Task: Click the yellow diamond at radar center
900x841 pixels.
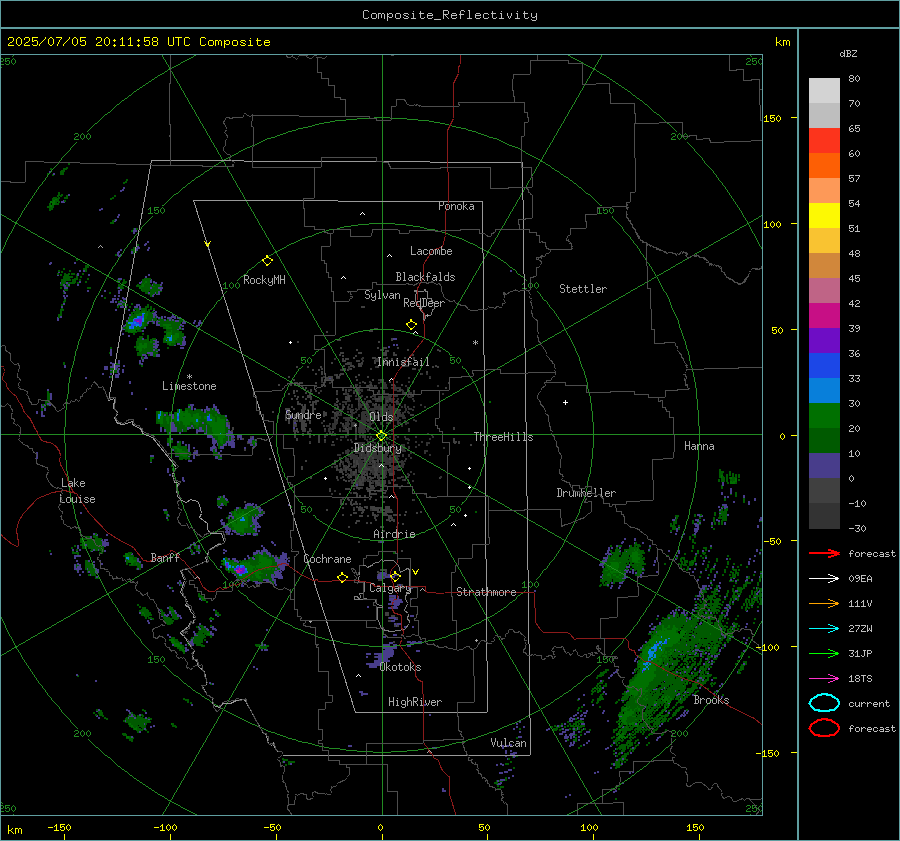Action: 381,436
